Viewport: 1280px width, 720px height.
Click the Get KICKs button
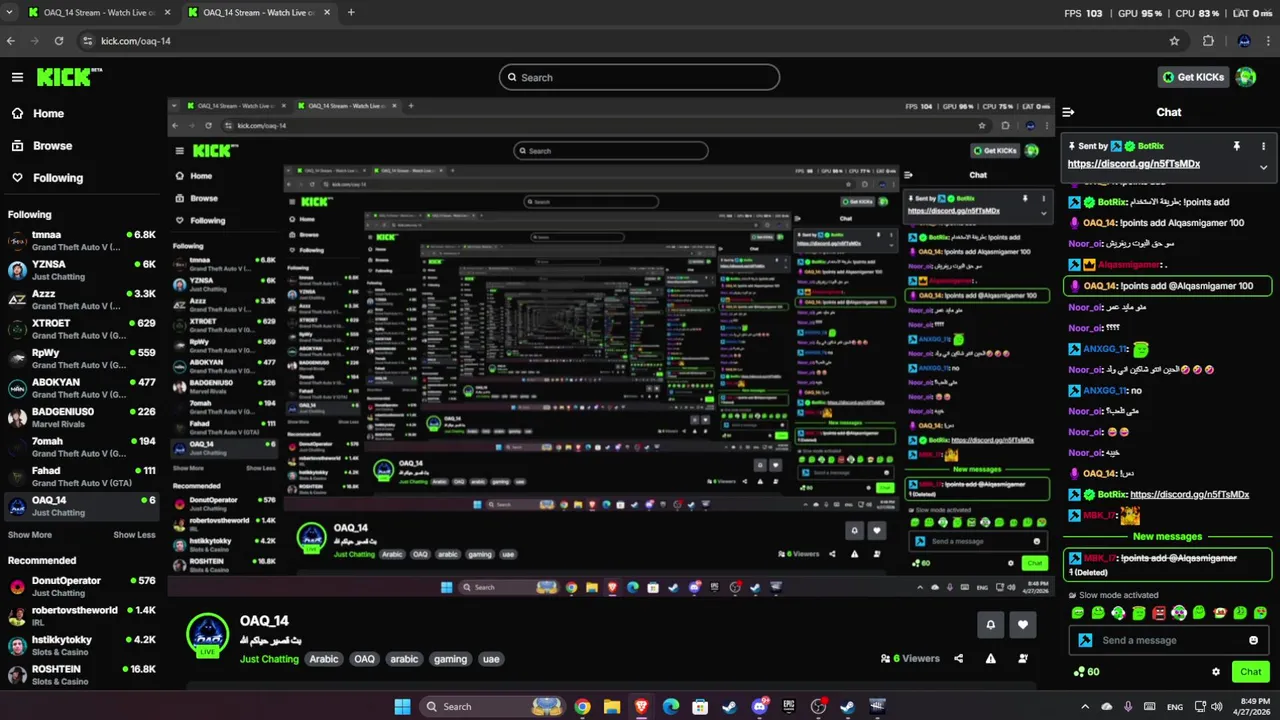[x=1192, y=77]
